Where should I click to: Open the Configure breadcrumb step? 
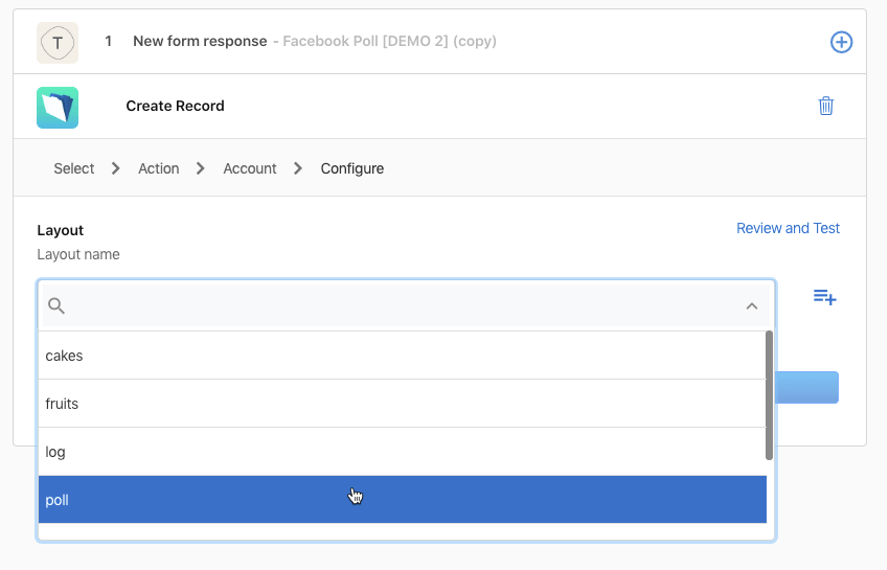click(352, 169)
